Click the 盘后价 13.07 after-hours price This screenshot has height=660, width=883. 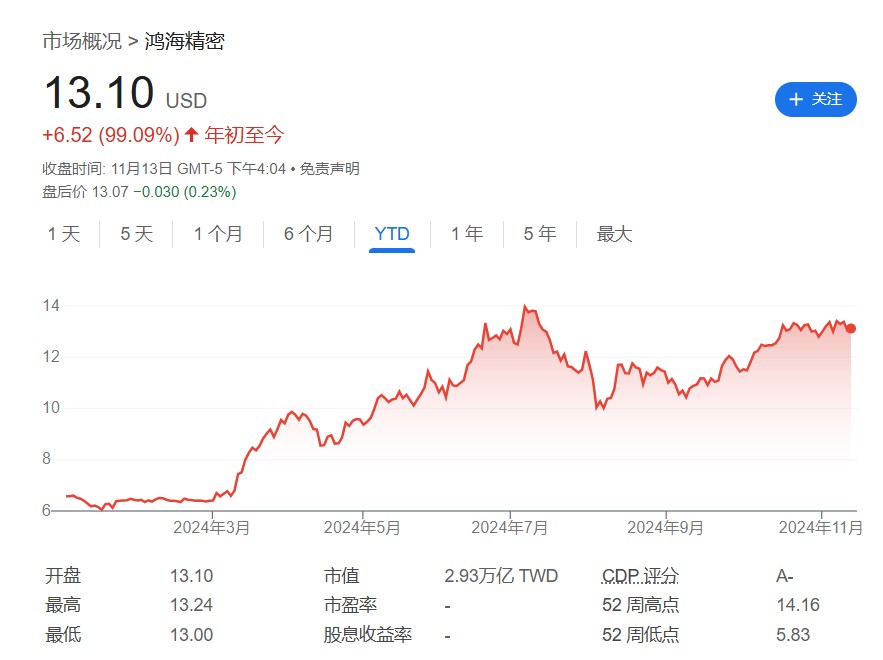[x=86, y=192]
